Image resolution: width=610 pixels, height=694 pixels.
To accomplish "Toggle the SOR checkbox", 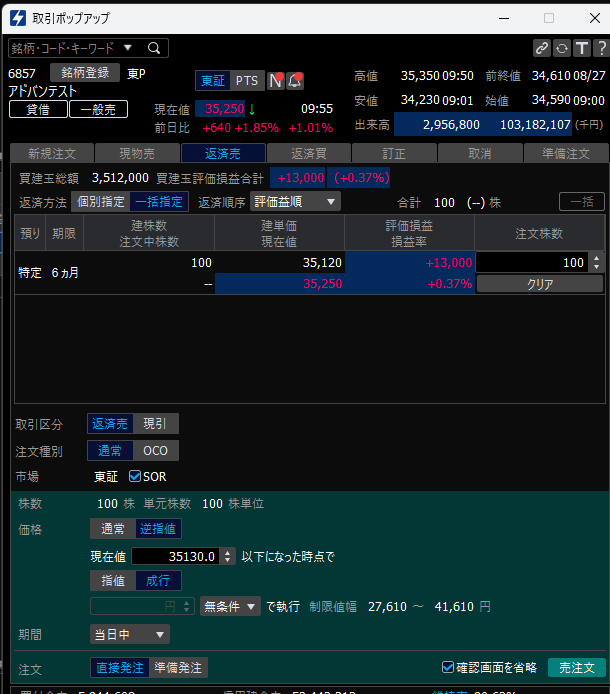I will (x=135, y=476).
